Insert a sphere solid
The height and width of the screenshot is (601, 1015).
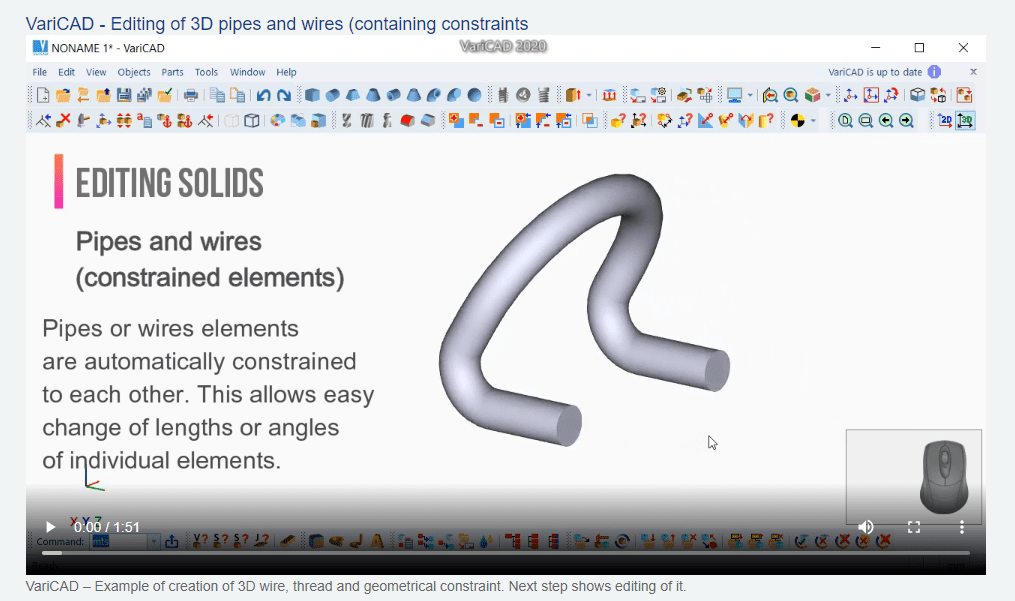[474, 96]
